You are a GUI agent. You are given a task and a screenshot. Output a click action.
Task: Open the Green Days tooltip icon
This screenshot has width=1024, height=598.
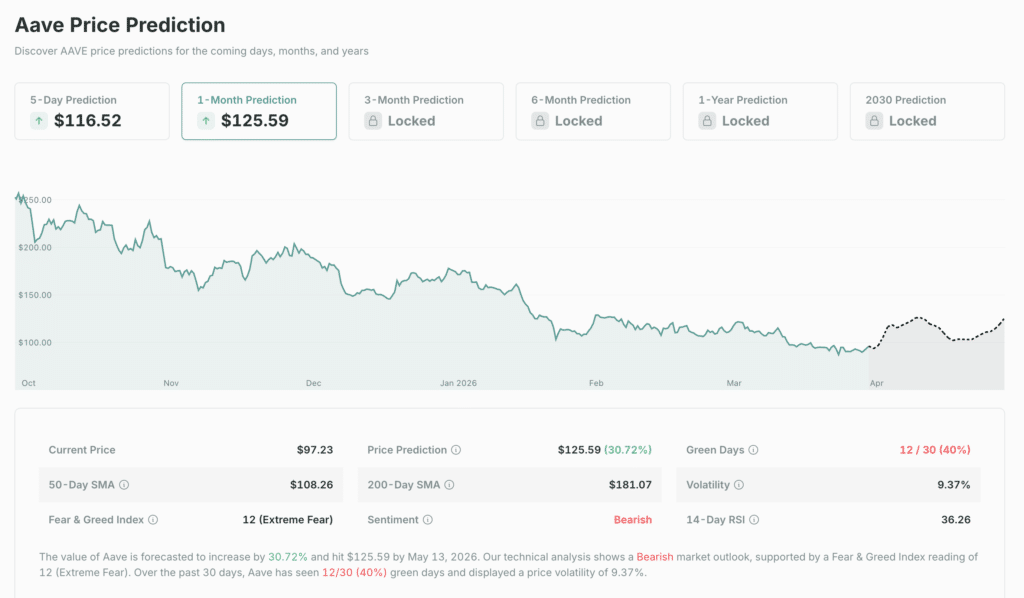754,450
